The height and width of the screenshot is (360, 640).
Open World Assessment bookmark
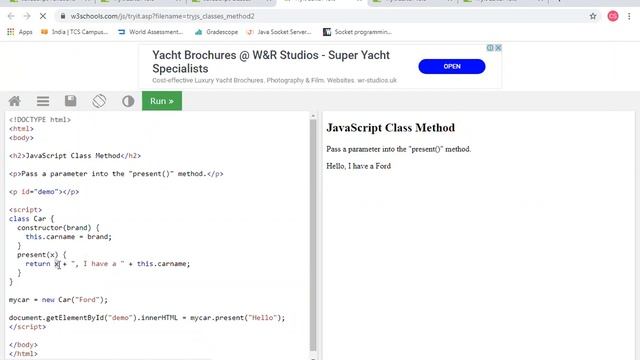151,32
